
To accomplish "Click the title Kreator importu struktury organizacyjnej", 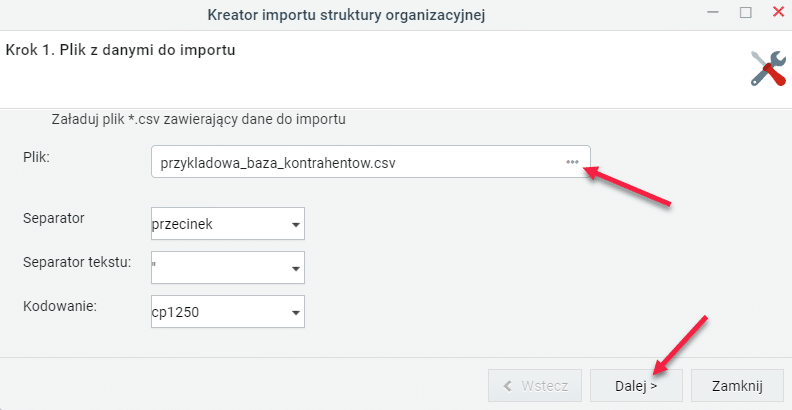I will (346, 15).
